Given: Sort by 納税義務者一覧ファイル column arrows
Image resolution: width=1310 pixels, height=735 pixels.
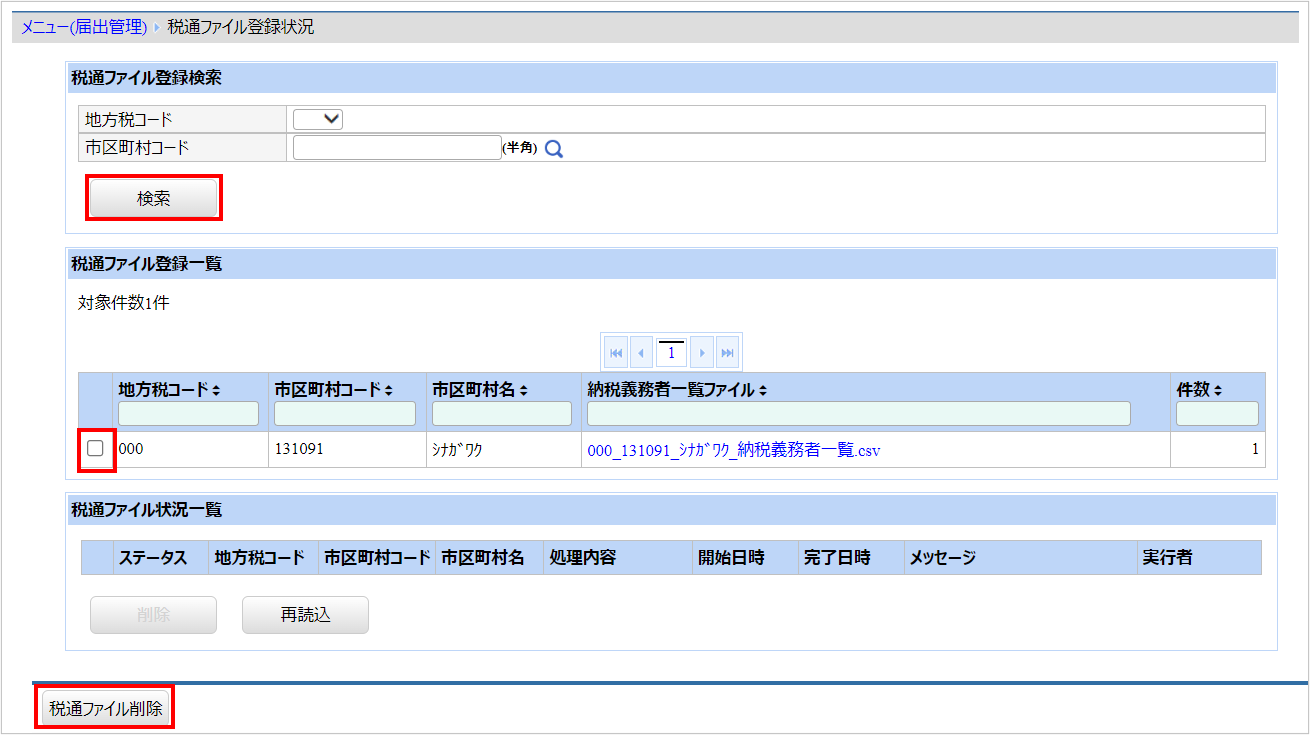Looking at the screenshot, I should click(x=763, y=390).
